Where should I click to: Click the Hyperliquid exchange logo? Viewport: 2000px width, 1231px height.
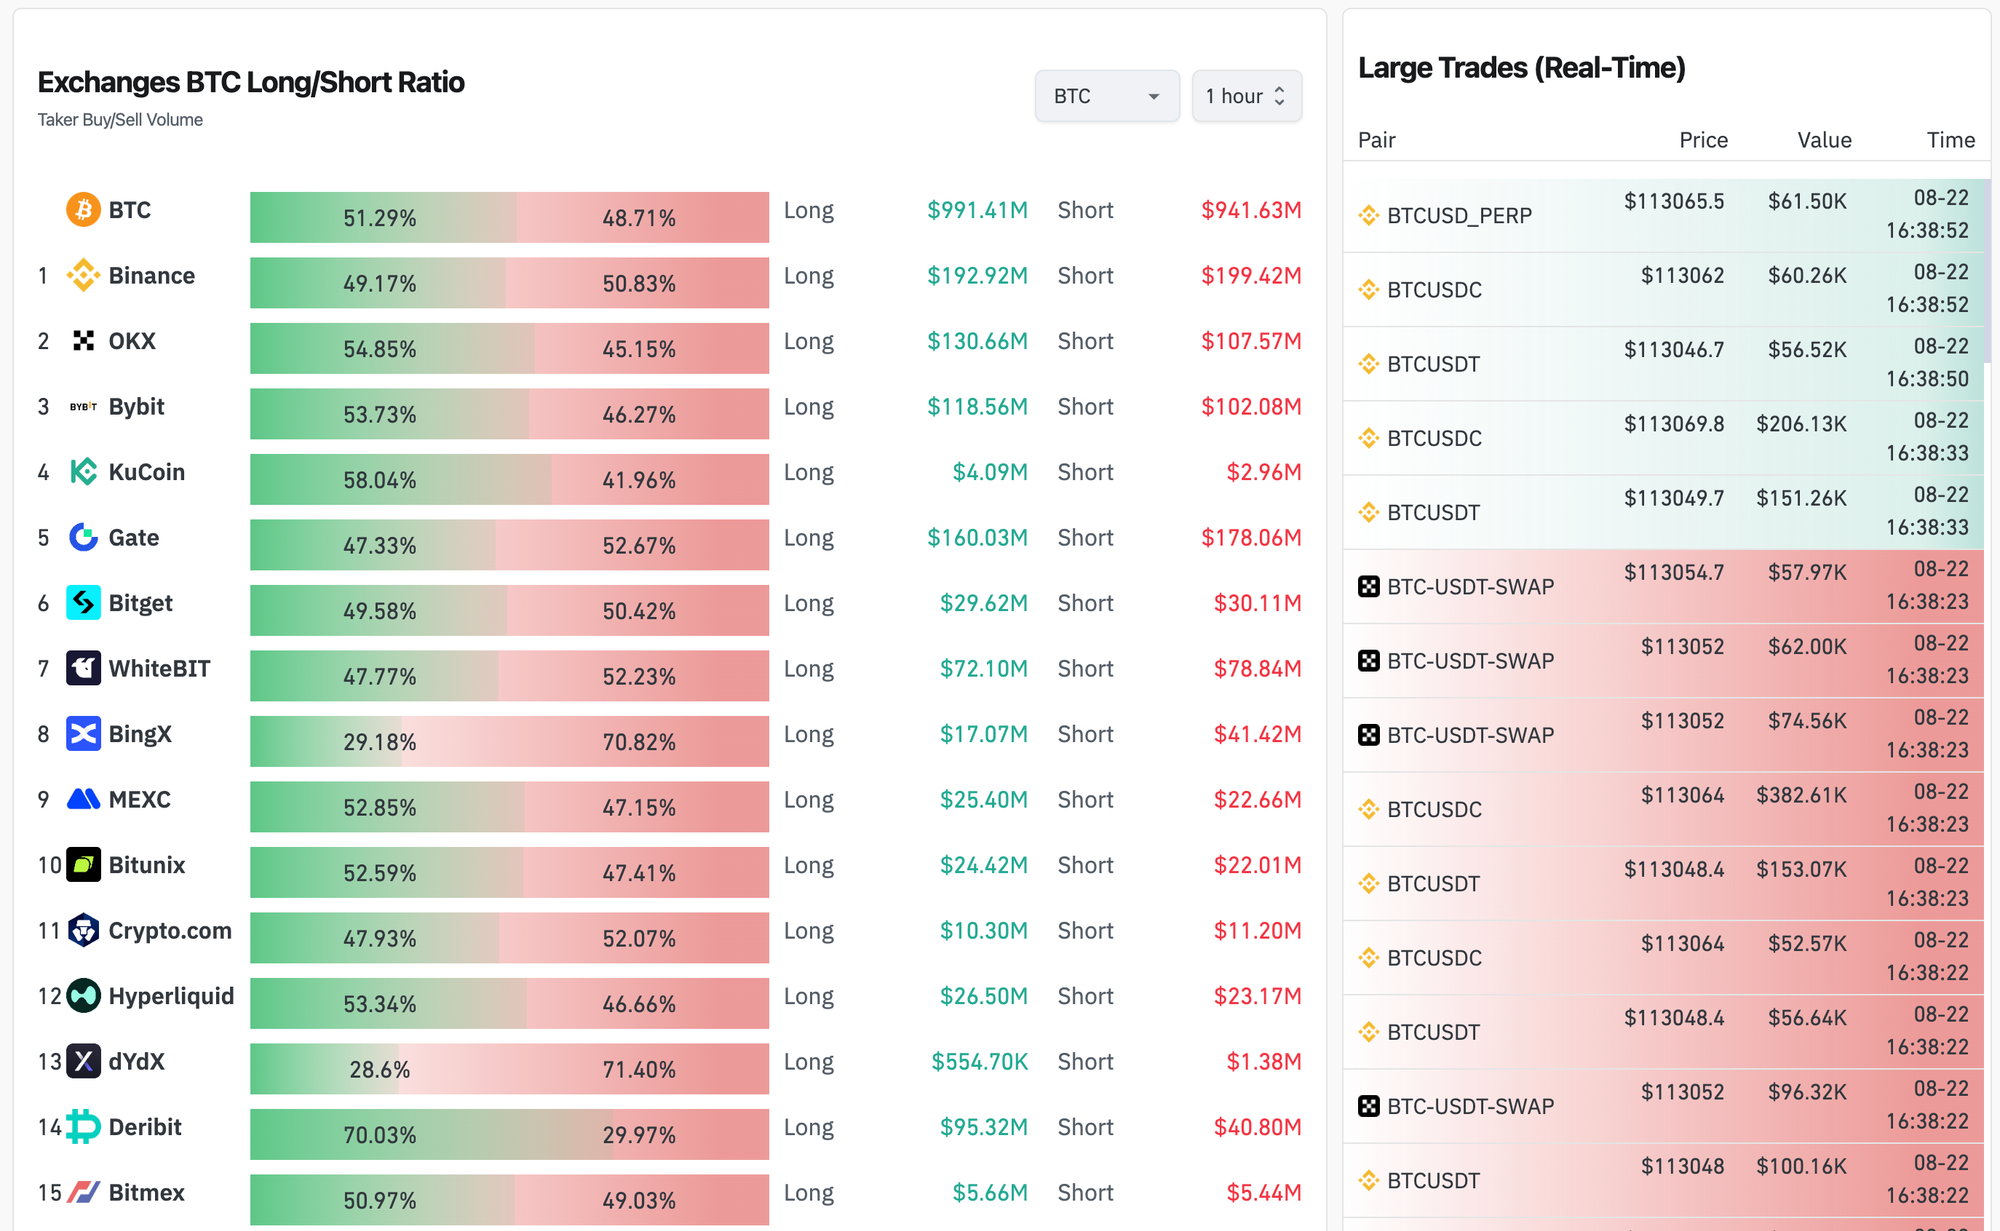[83, 996]
